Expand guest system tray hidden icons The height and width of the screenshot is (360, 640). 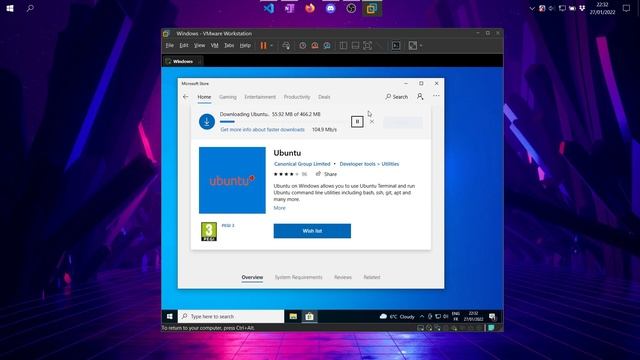422,316
